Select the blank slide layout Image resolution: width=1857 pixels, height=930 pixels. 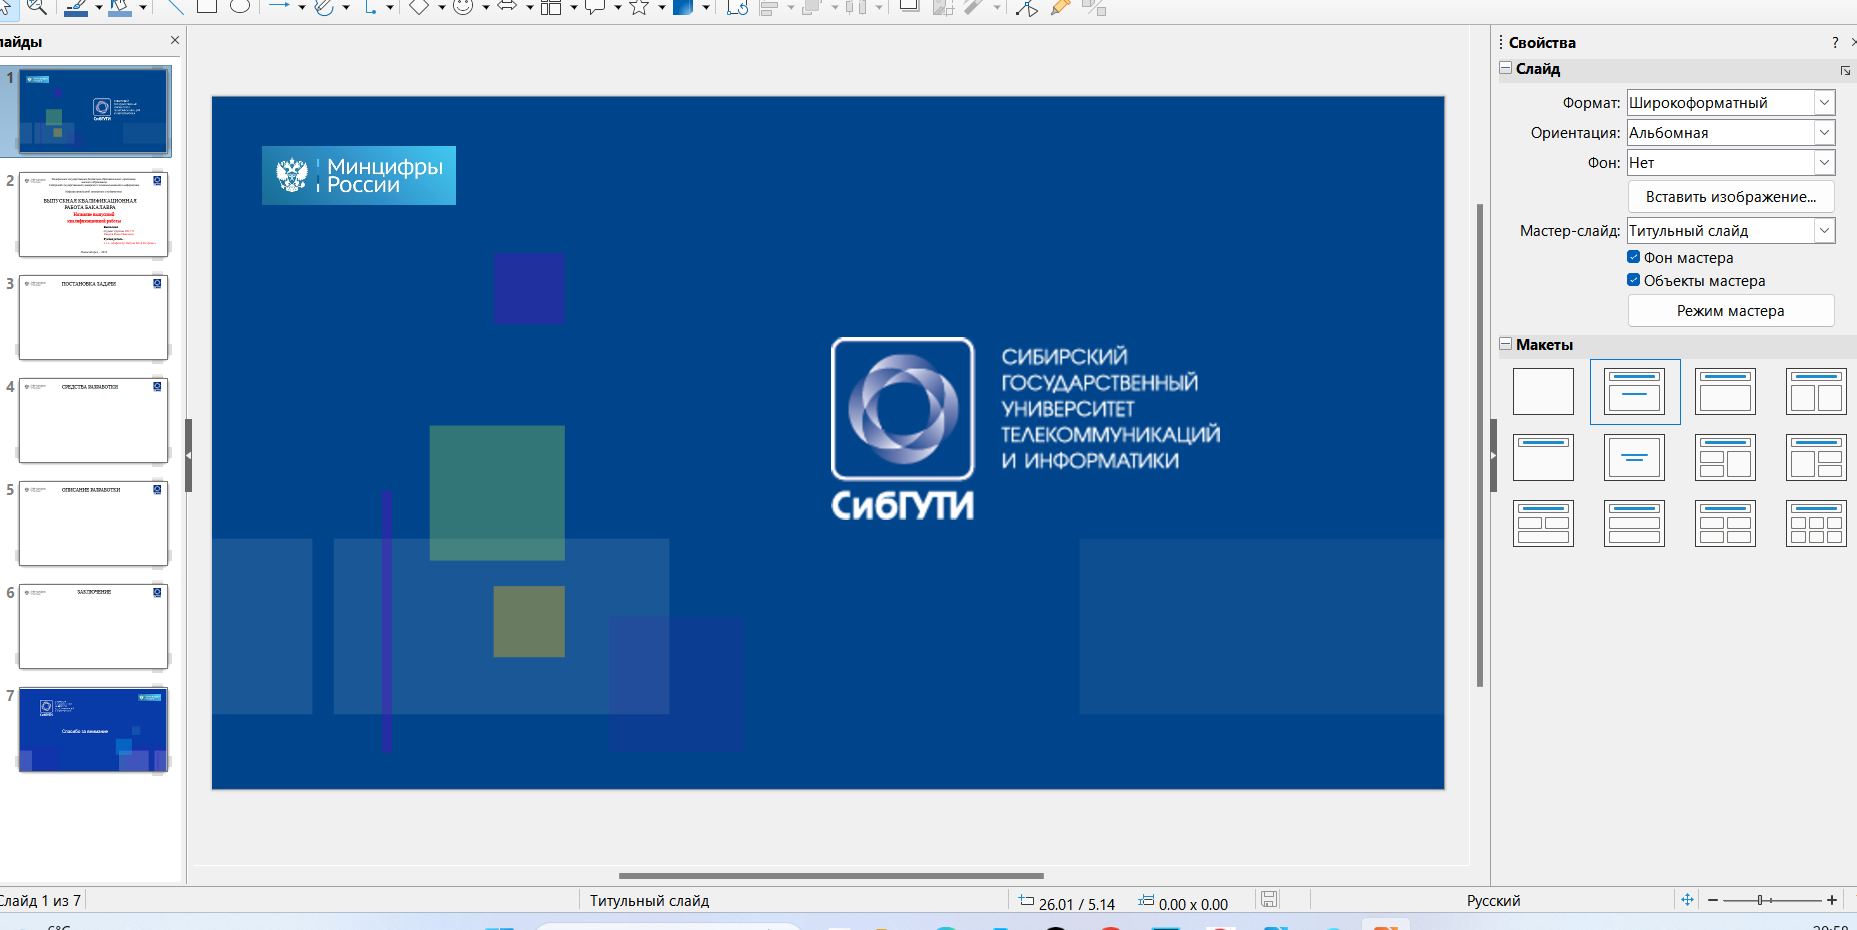click(x=1543, y=391)
